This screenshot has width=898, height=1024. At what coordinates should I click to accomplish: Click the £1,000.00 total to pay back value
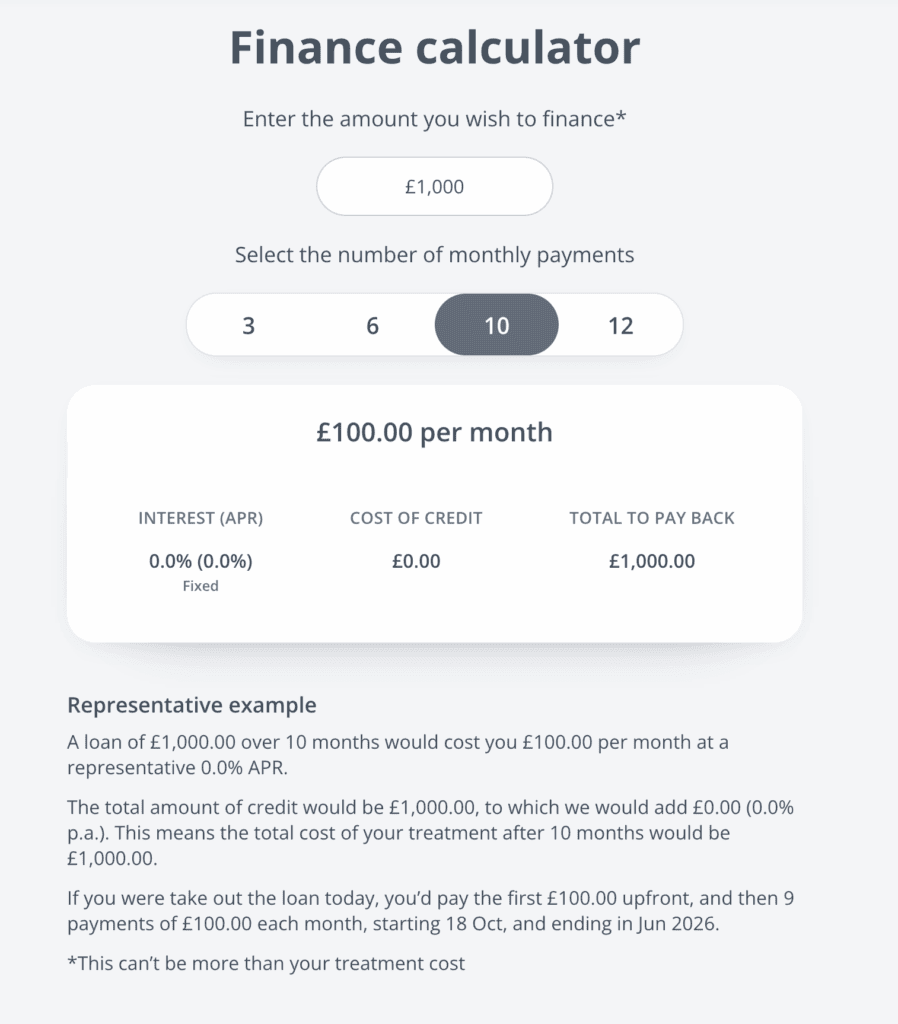[651, 561]
